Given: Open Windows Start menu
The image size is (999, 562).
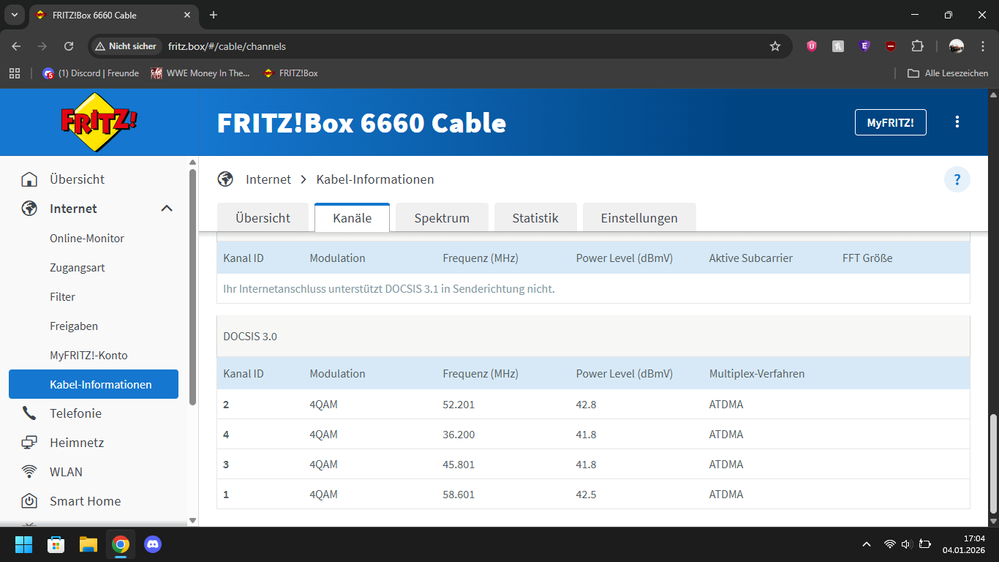Looking at the screenshot, I should [24, 544].
